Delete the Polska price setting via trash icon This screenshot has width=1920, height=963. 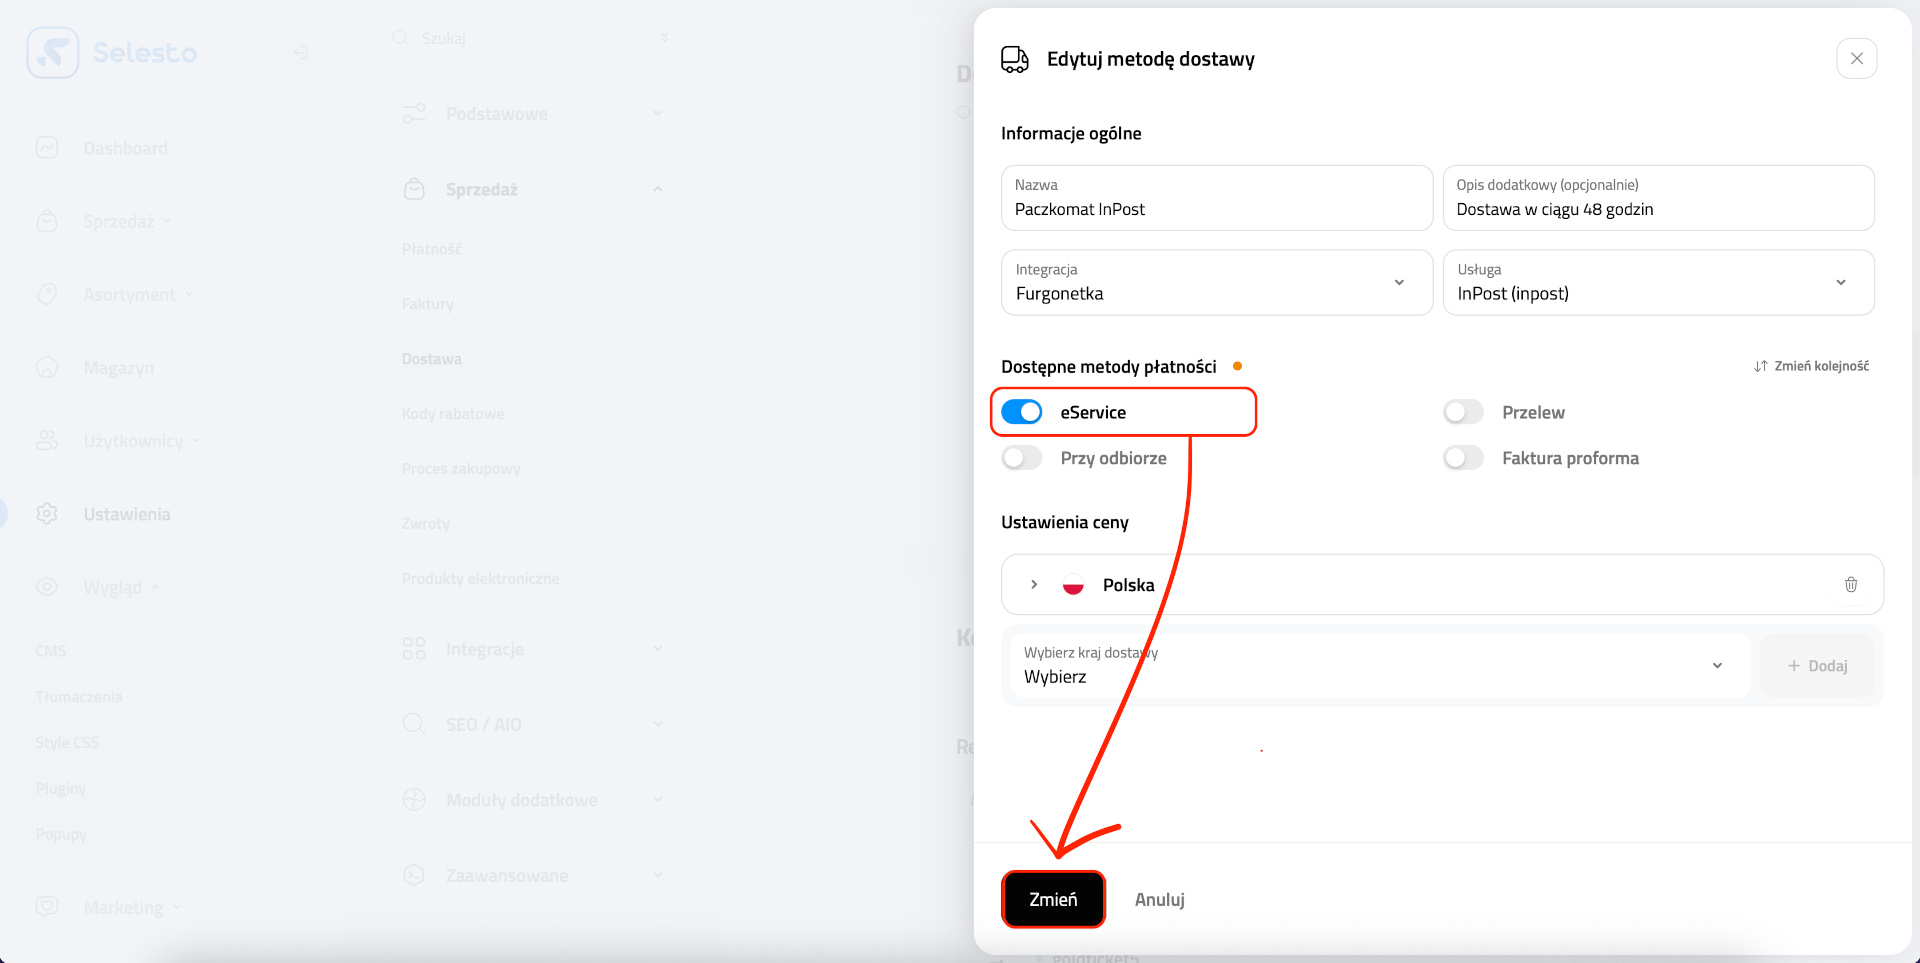pos(1850,584)
